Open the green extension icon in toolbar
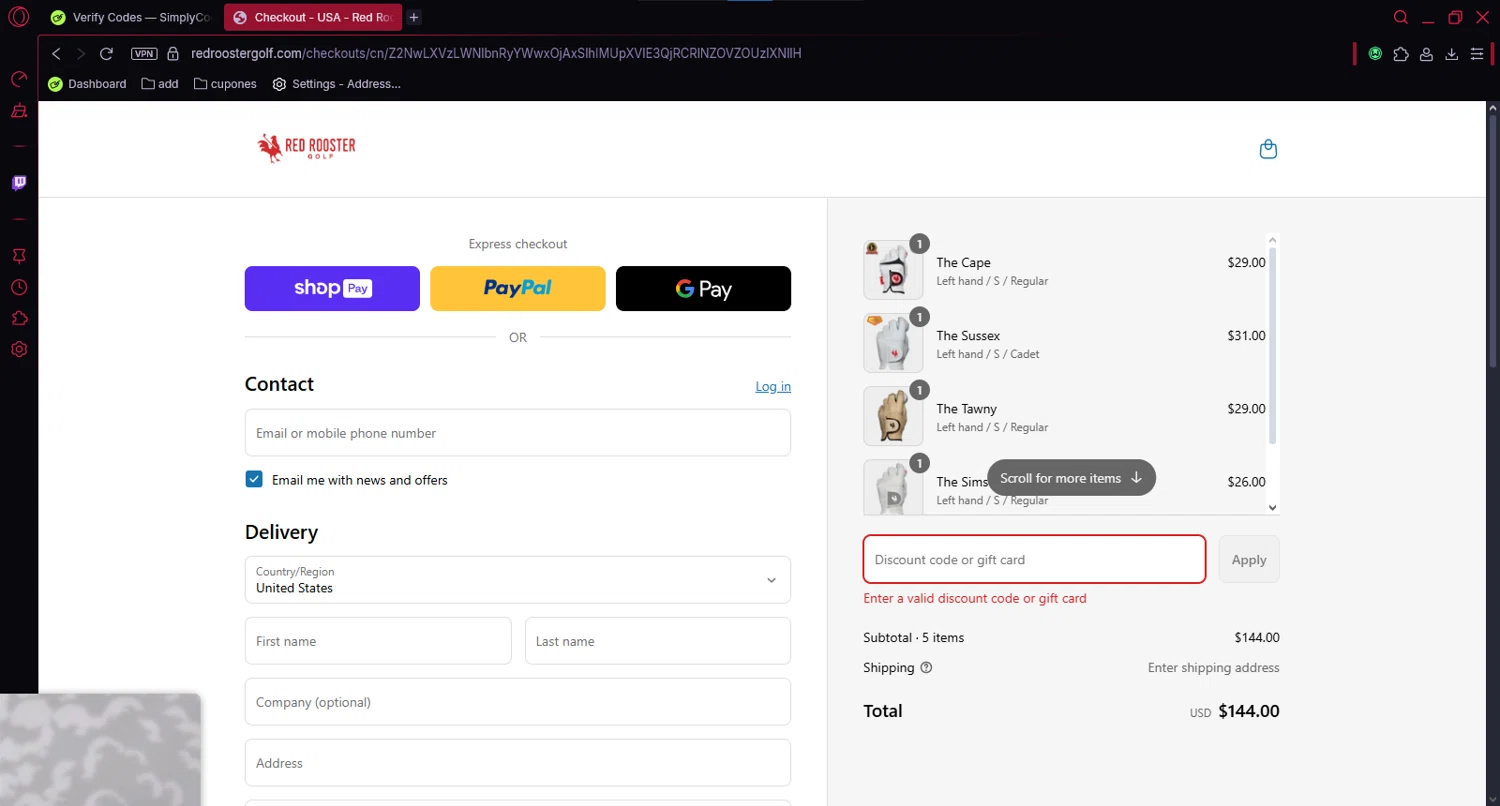The height and width of the screenshot is (806, 1500). pyautogui.click(x=1375, y=53)
